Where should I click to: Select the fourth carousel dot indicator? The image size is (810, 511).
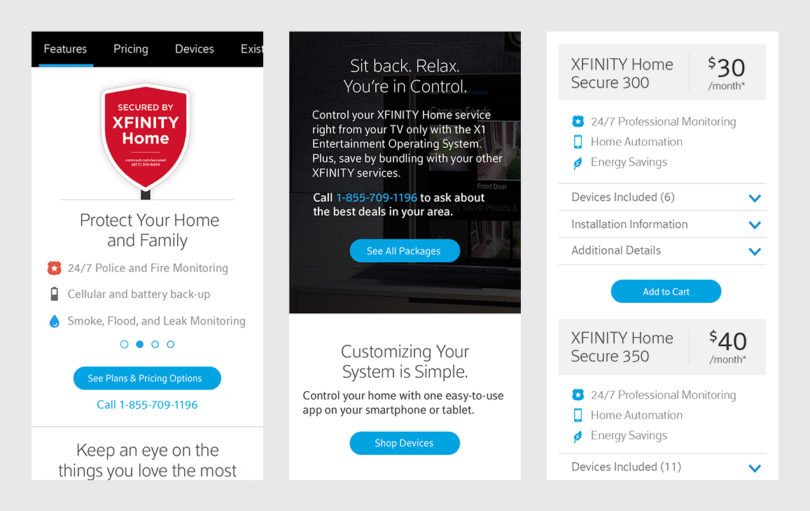click(x=170, y=344)
